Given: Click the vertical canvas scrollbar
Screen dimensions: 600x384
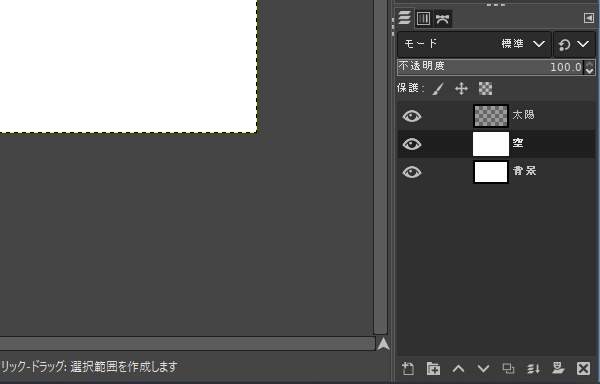Looking at the screenshot, I should [380, 167].
